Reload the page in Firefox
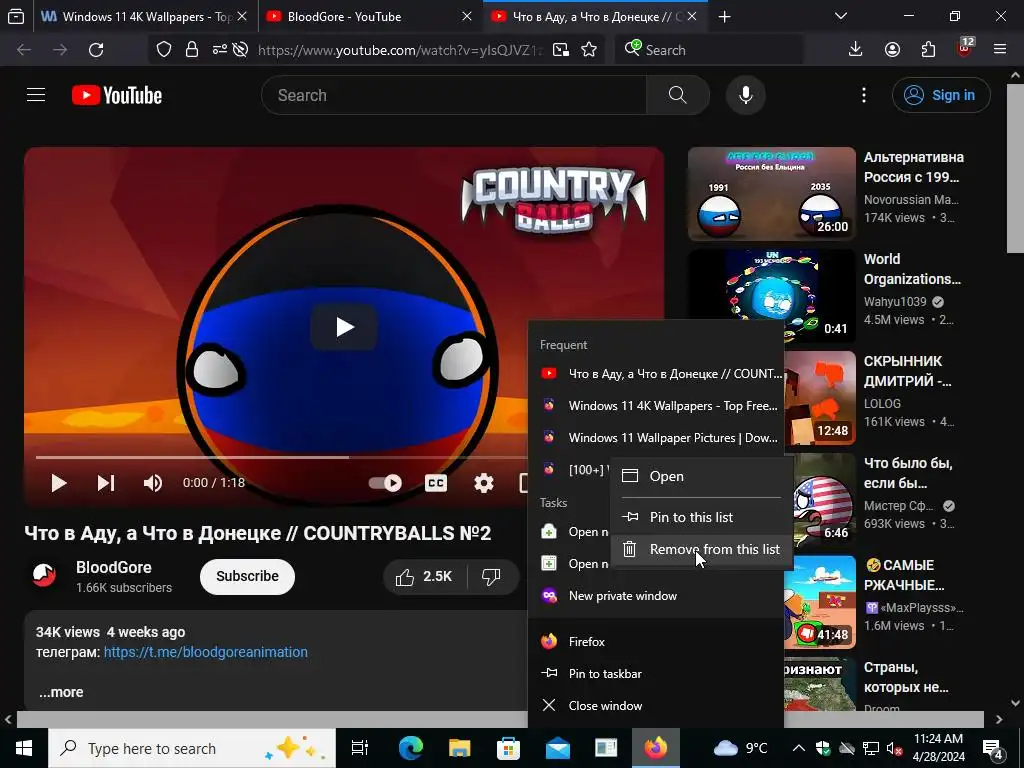 pos(96,50)
